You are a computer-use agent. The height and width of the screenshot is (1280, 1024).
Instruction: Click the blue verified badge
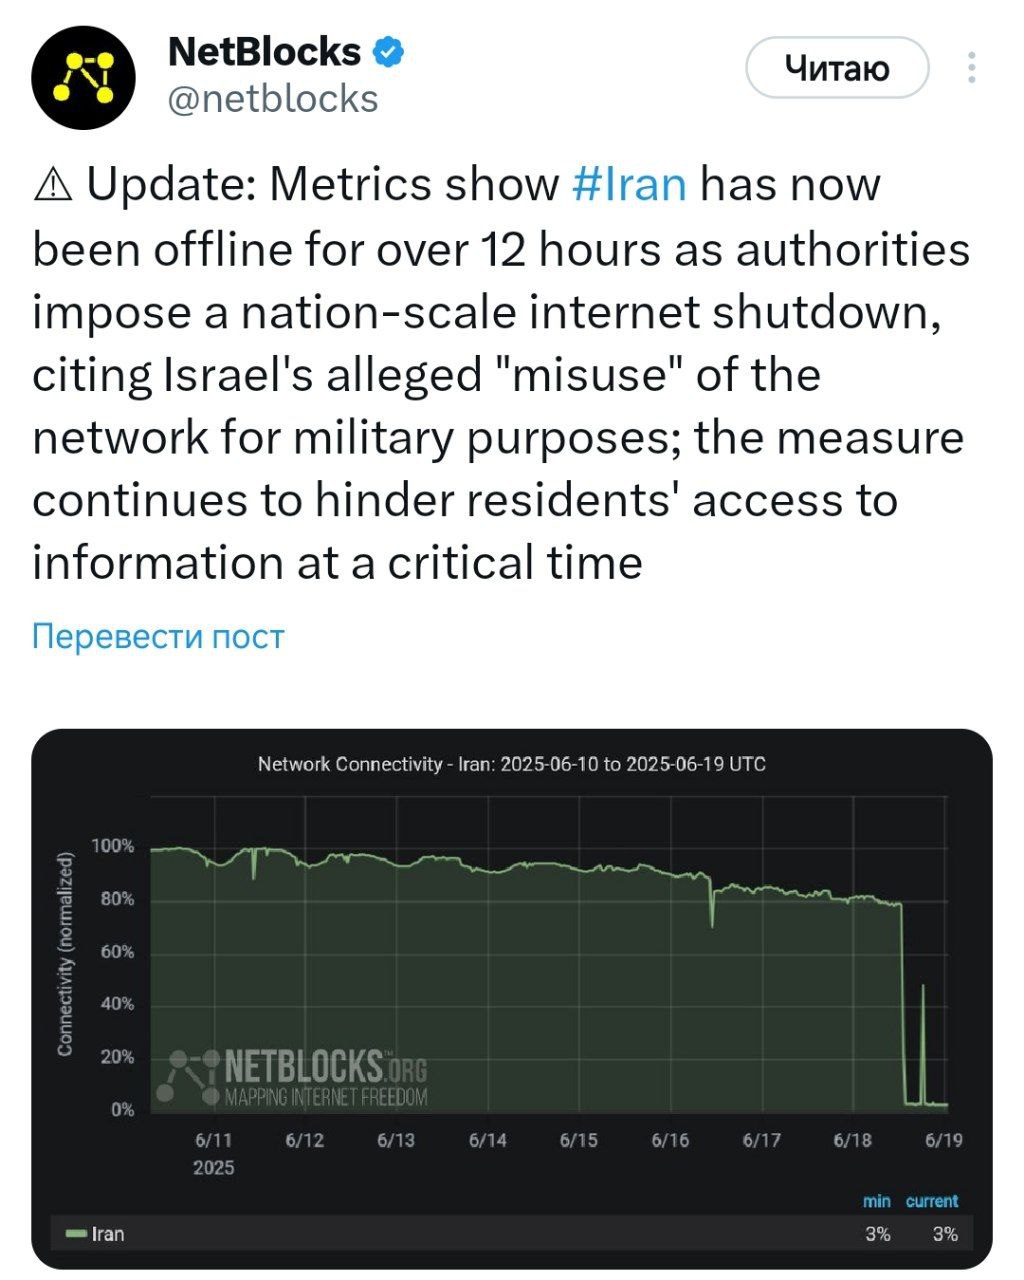click(389, 53)
